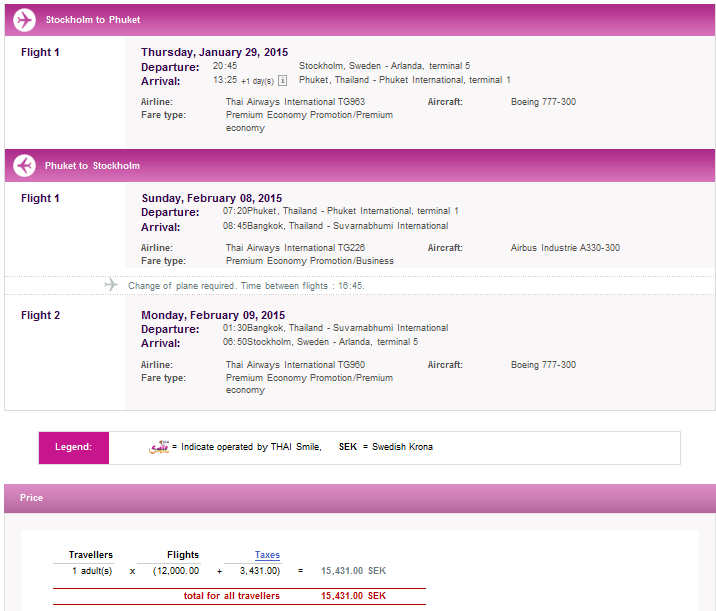Click the grey plane icon at Change of plane required

pos(111,285)
